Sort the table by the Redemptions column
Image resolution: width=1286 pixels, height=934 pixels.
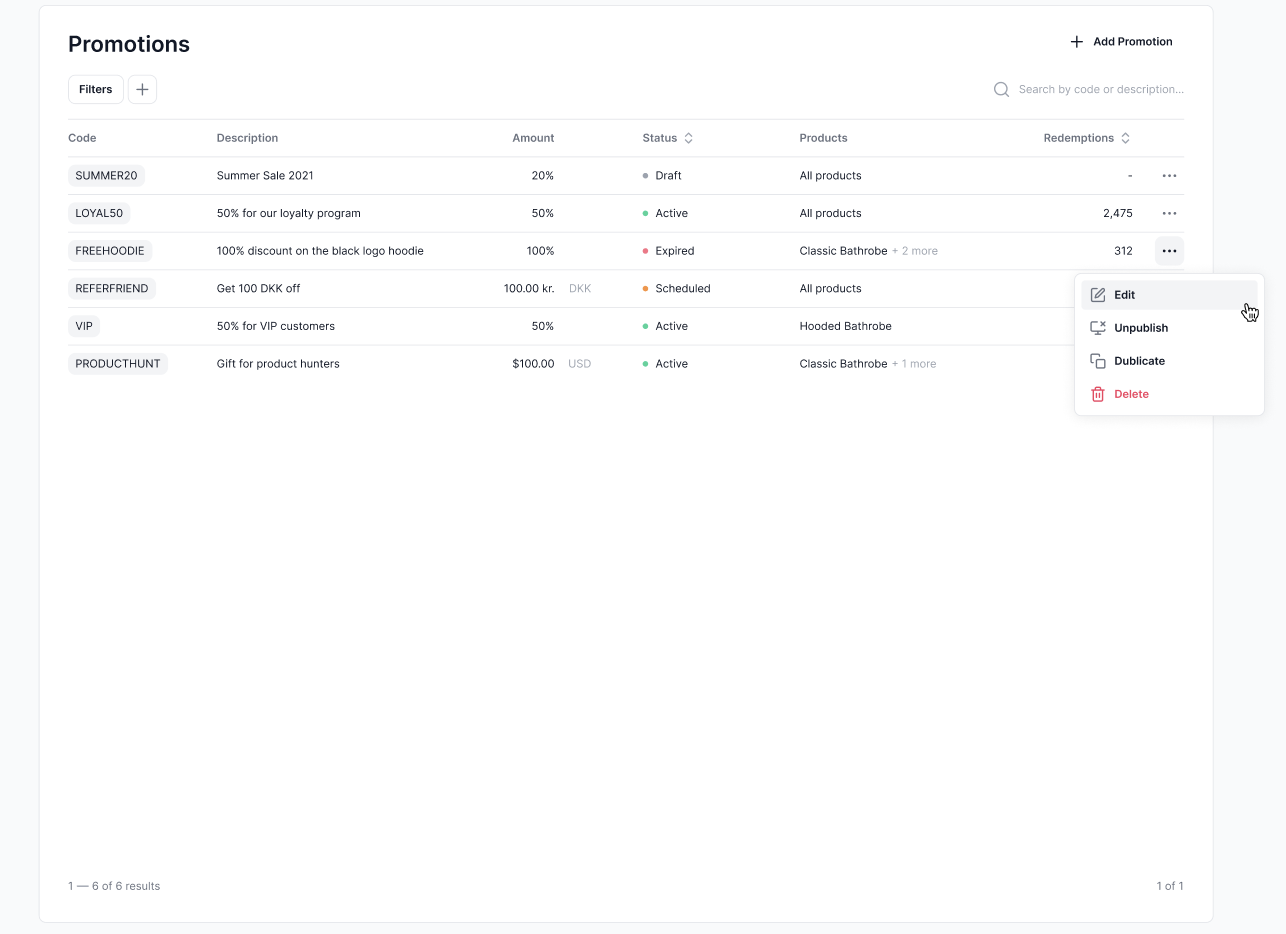pyautogui.click(x=1087, y=138)
